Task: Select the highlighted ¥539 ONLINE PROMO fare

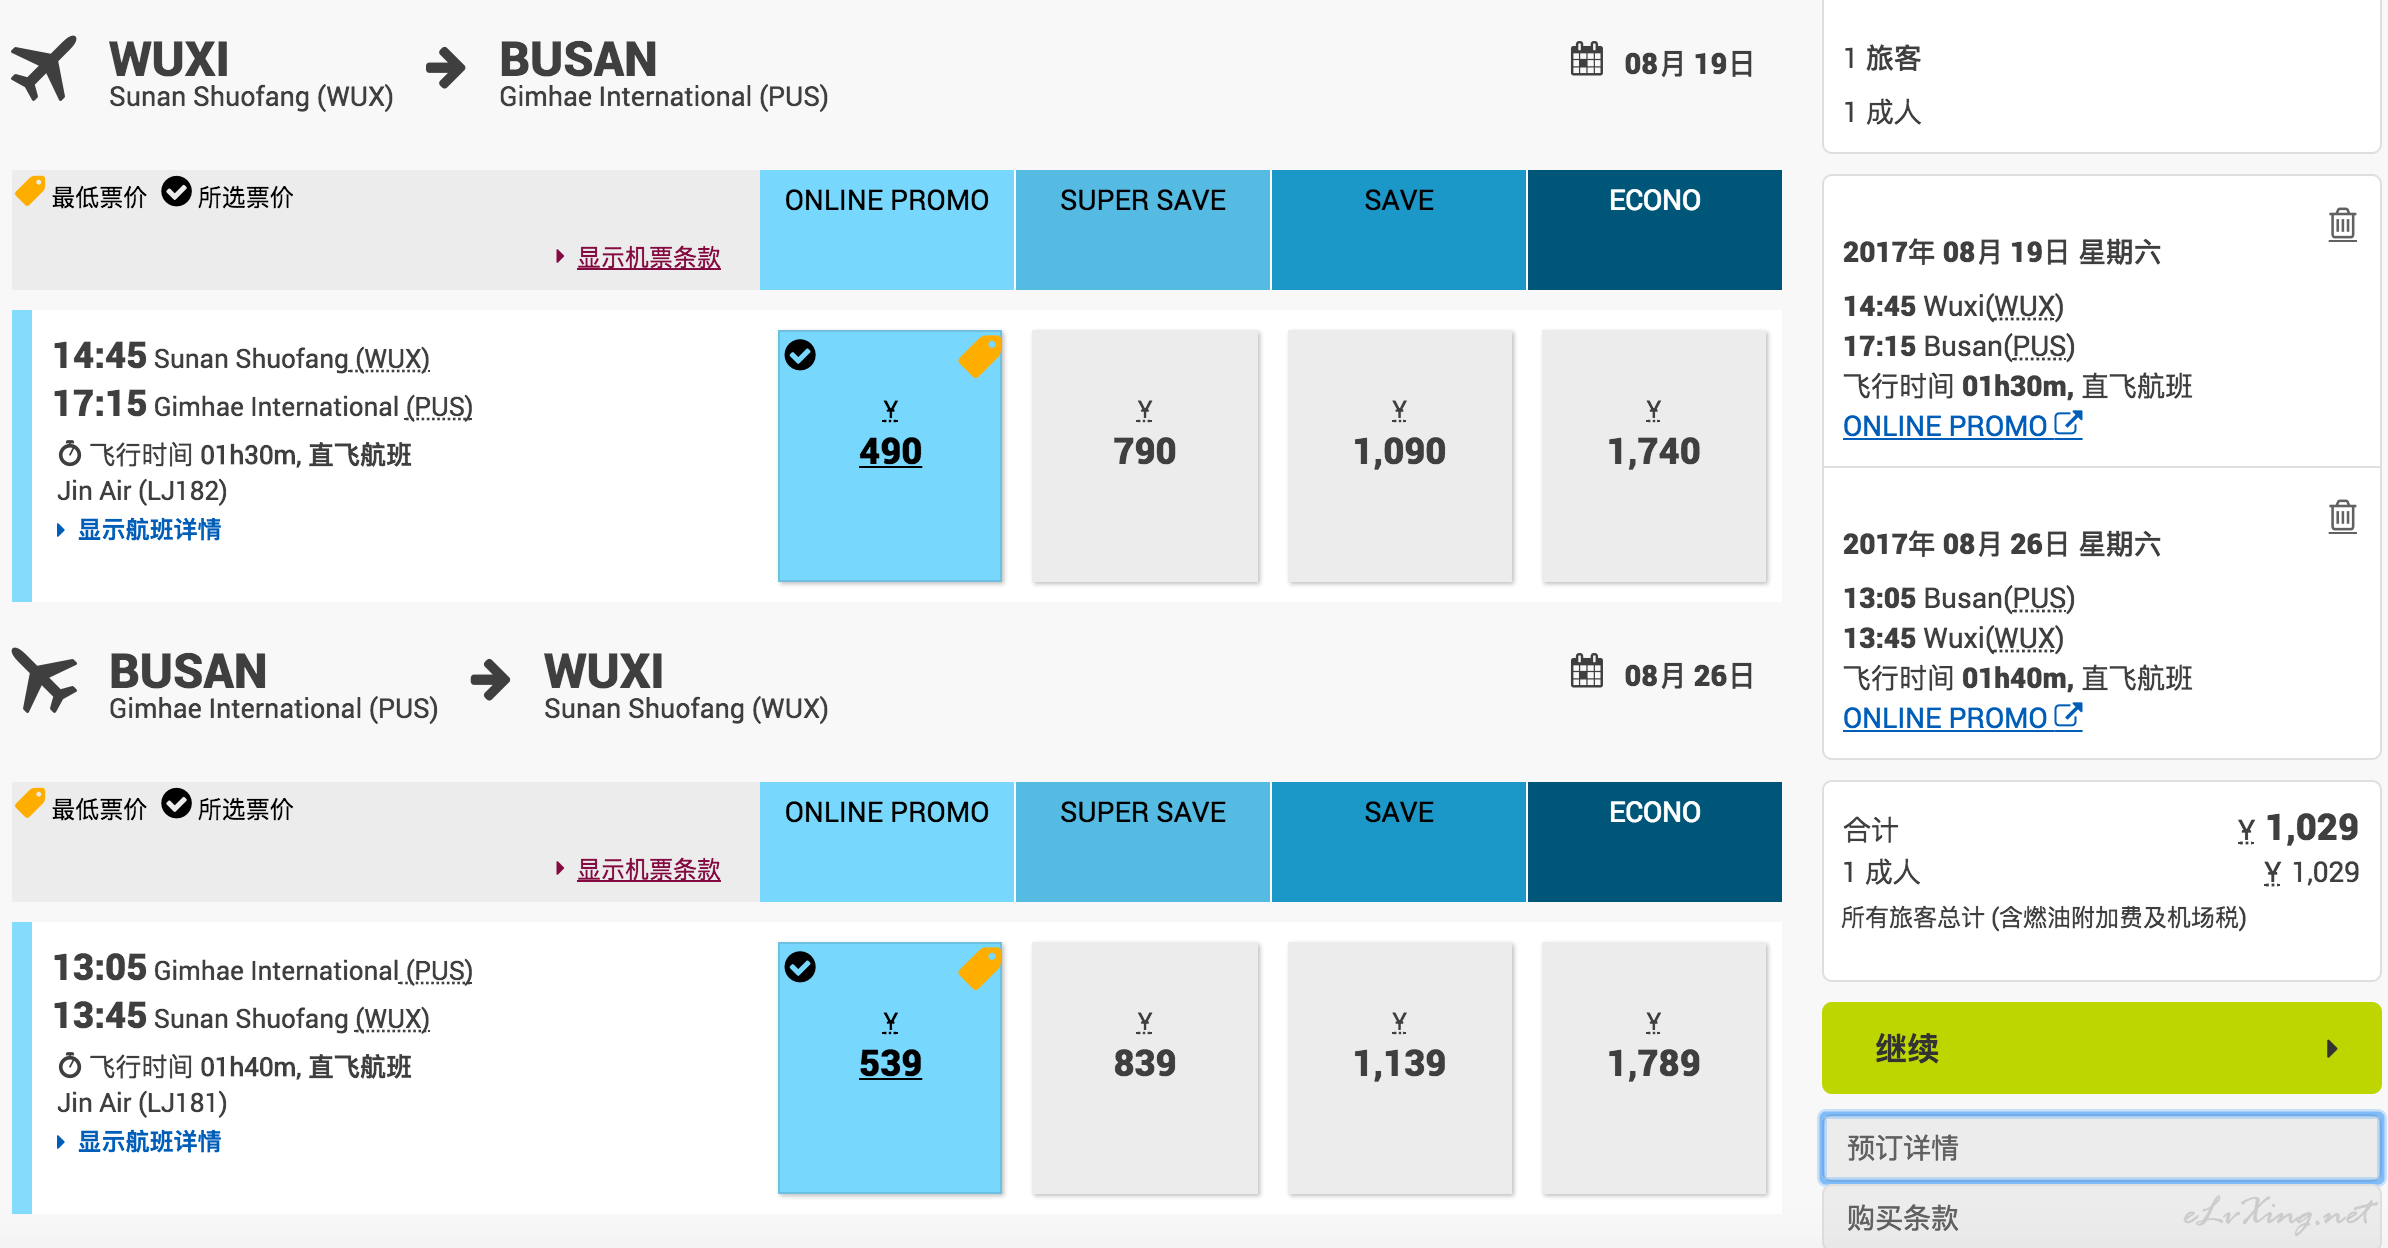Action: coord(890,1068)
